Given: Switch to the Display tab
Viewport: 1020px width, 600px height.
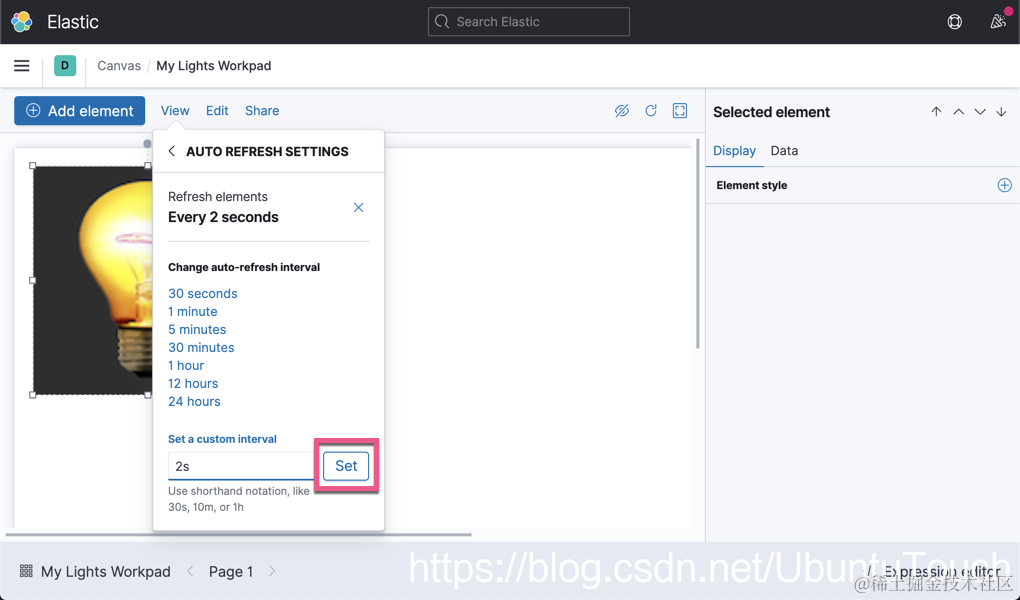Looking at the screenshot, I should (734, 150).
